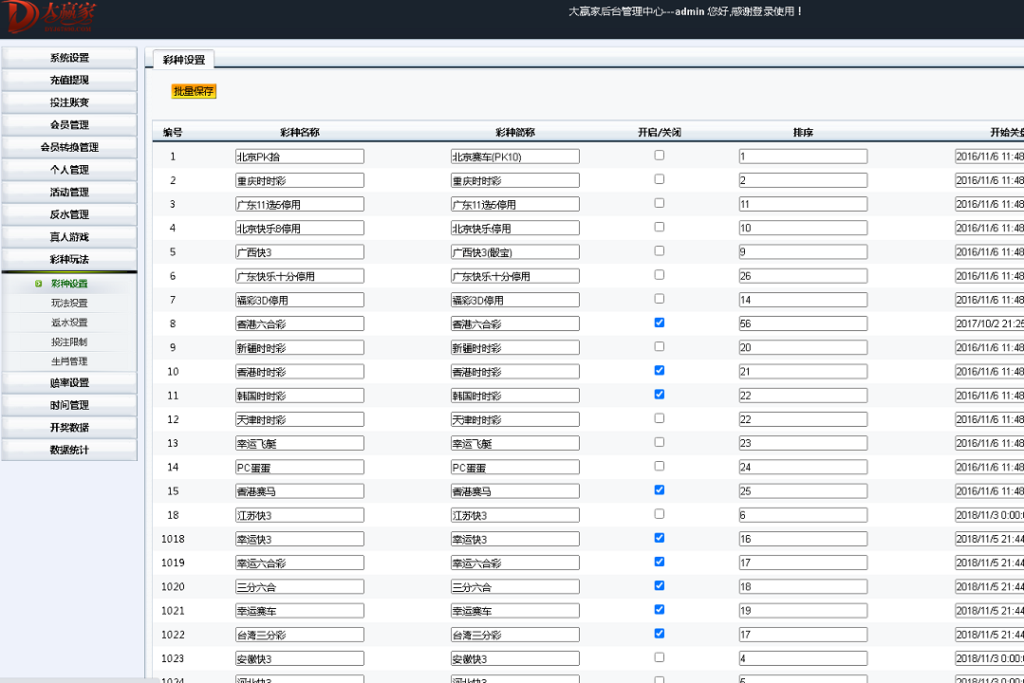
Task: Click the 北京PK拾 name input field
Action: pos(299,155)
